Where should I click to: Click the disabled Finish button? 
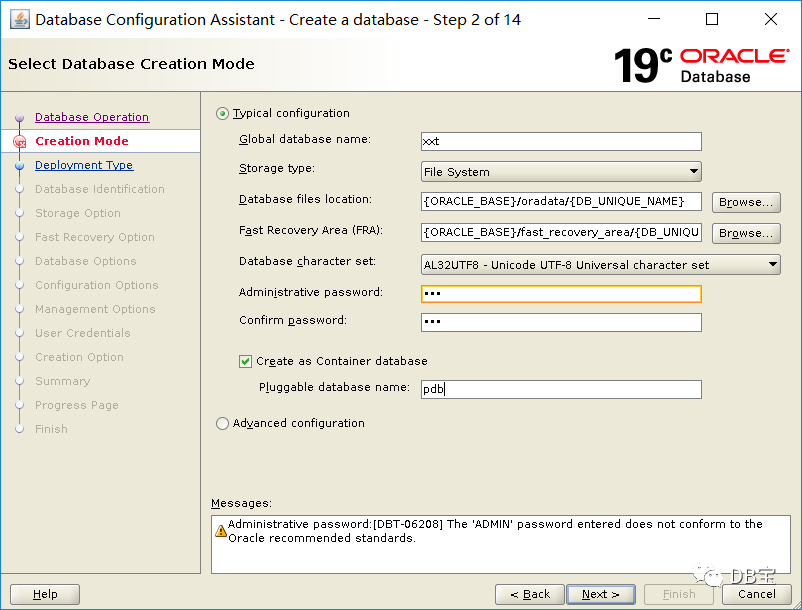coord(679,594)
